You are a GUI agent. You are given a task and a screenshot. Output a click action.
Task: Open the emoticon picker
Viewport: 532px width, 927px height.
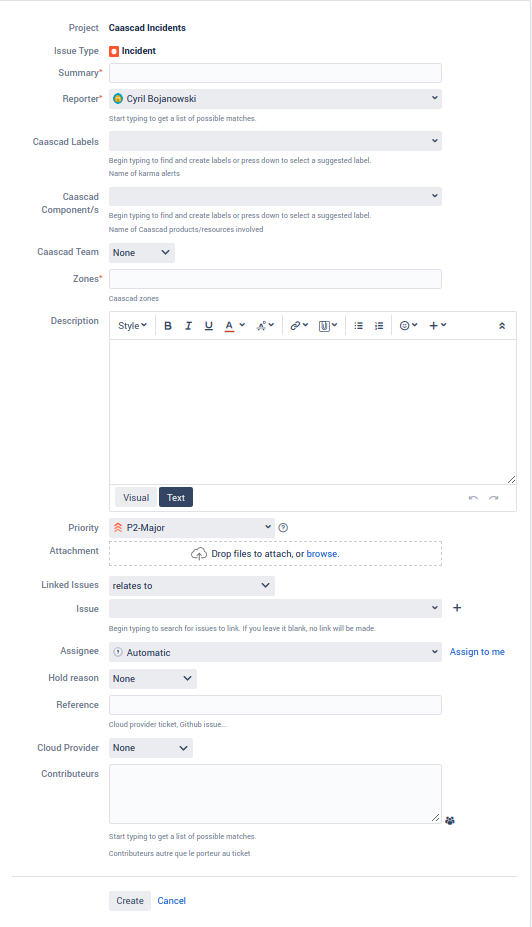(x=408, y=326)
